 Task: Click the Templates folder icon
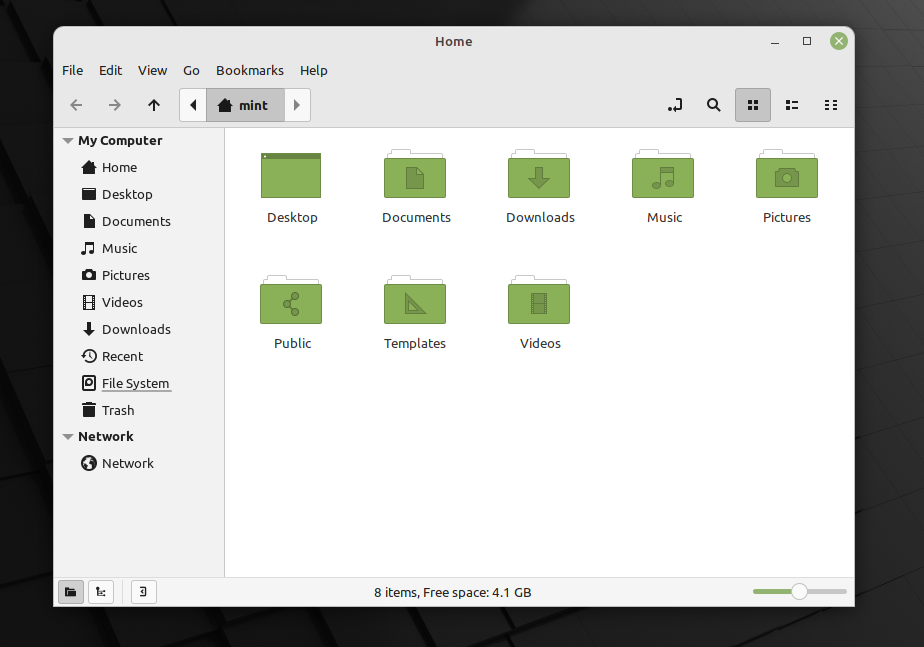pos(415,302)
